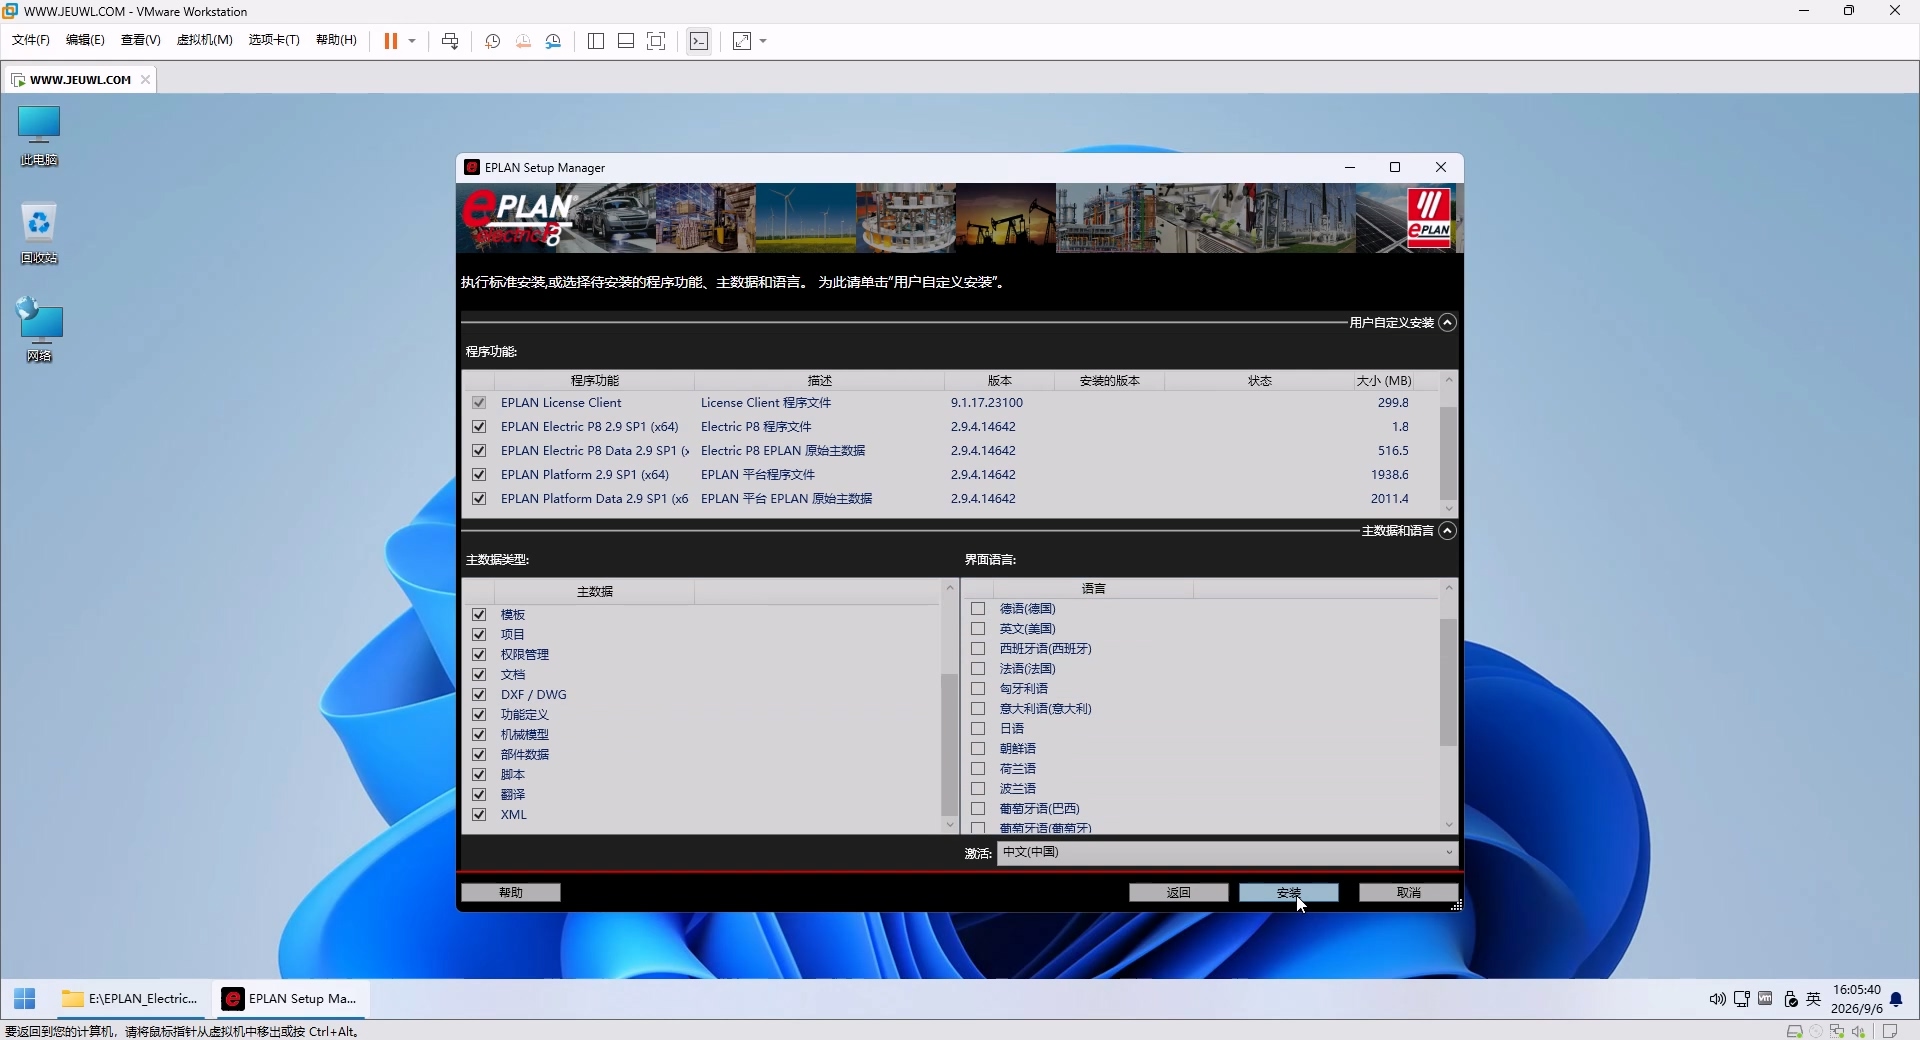Pause the virtual machine from the VMware toolbar

click(x=390, y=41)
